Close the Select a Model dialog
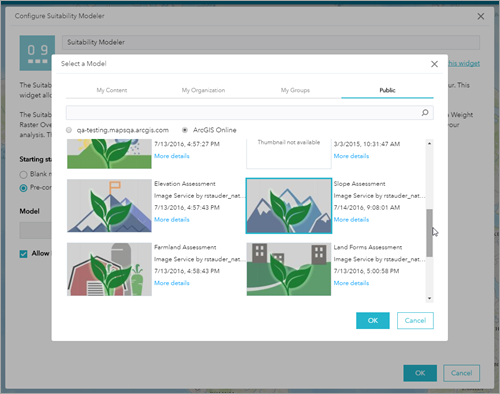500x394 pixels. tap(434, 64)
